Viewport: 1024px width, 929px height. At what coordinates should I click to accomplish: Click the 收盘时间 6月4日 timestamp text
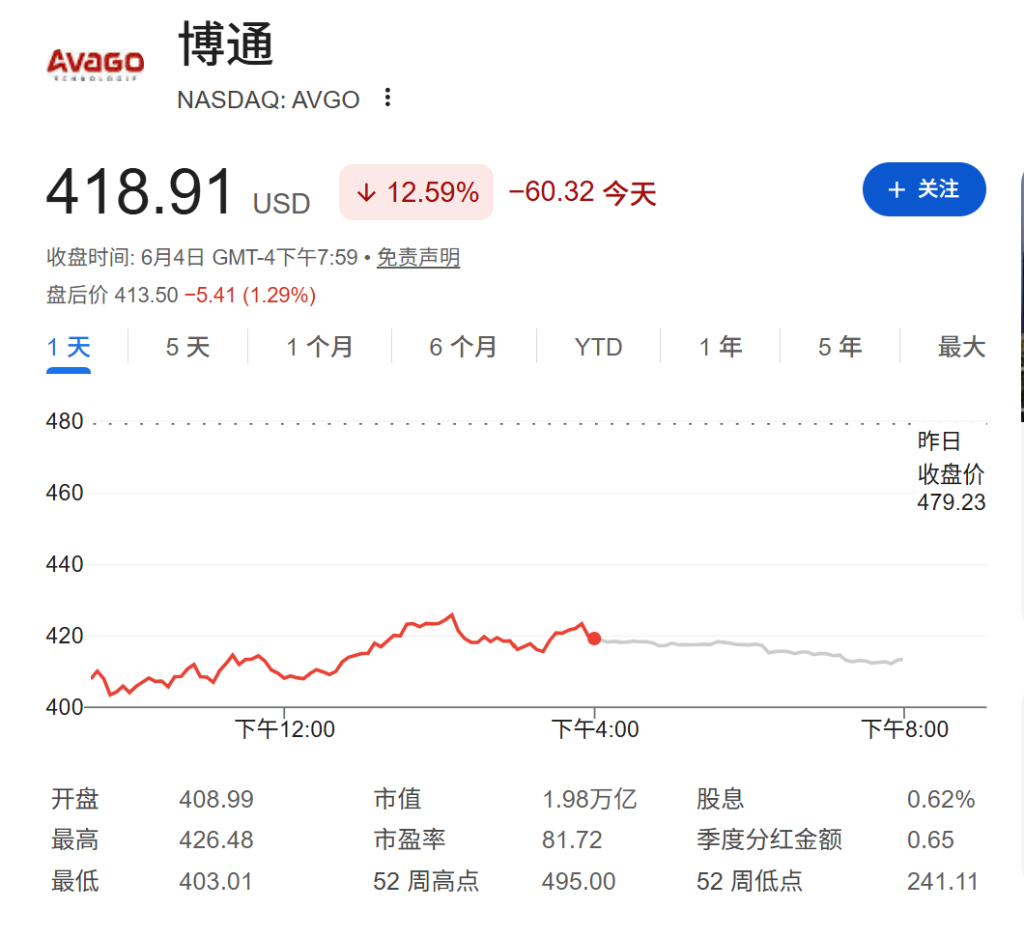click(202, 257)
